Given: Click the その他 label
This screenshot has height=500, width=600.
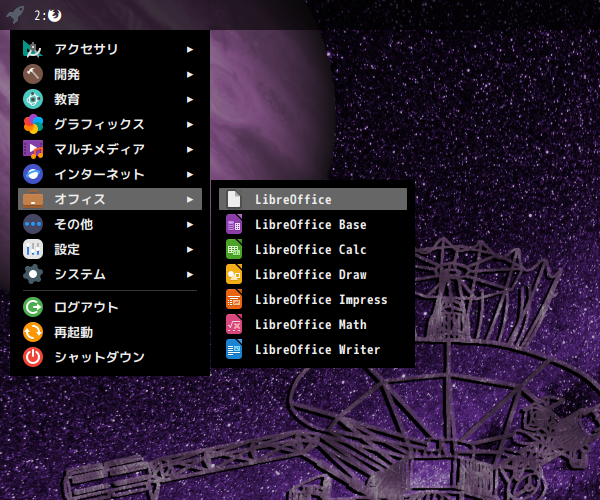Looking at the screenshot, I should coord(73,225).
